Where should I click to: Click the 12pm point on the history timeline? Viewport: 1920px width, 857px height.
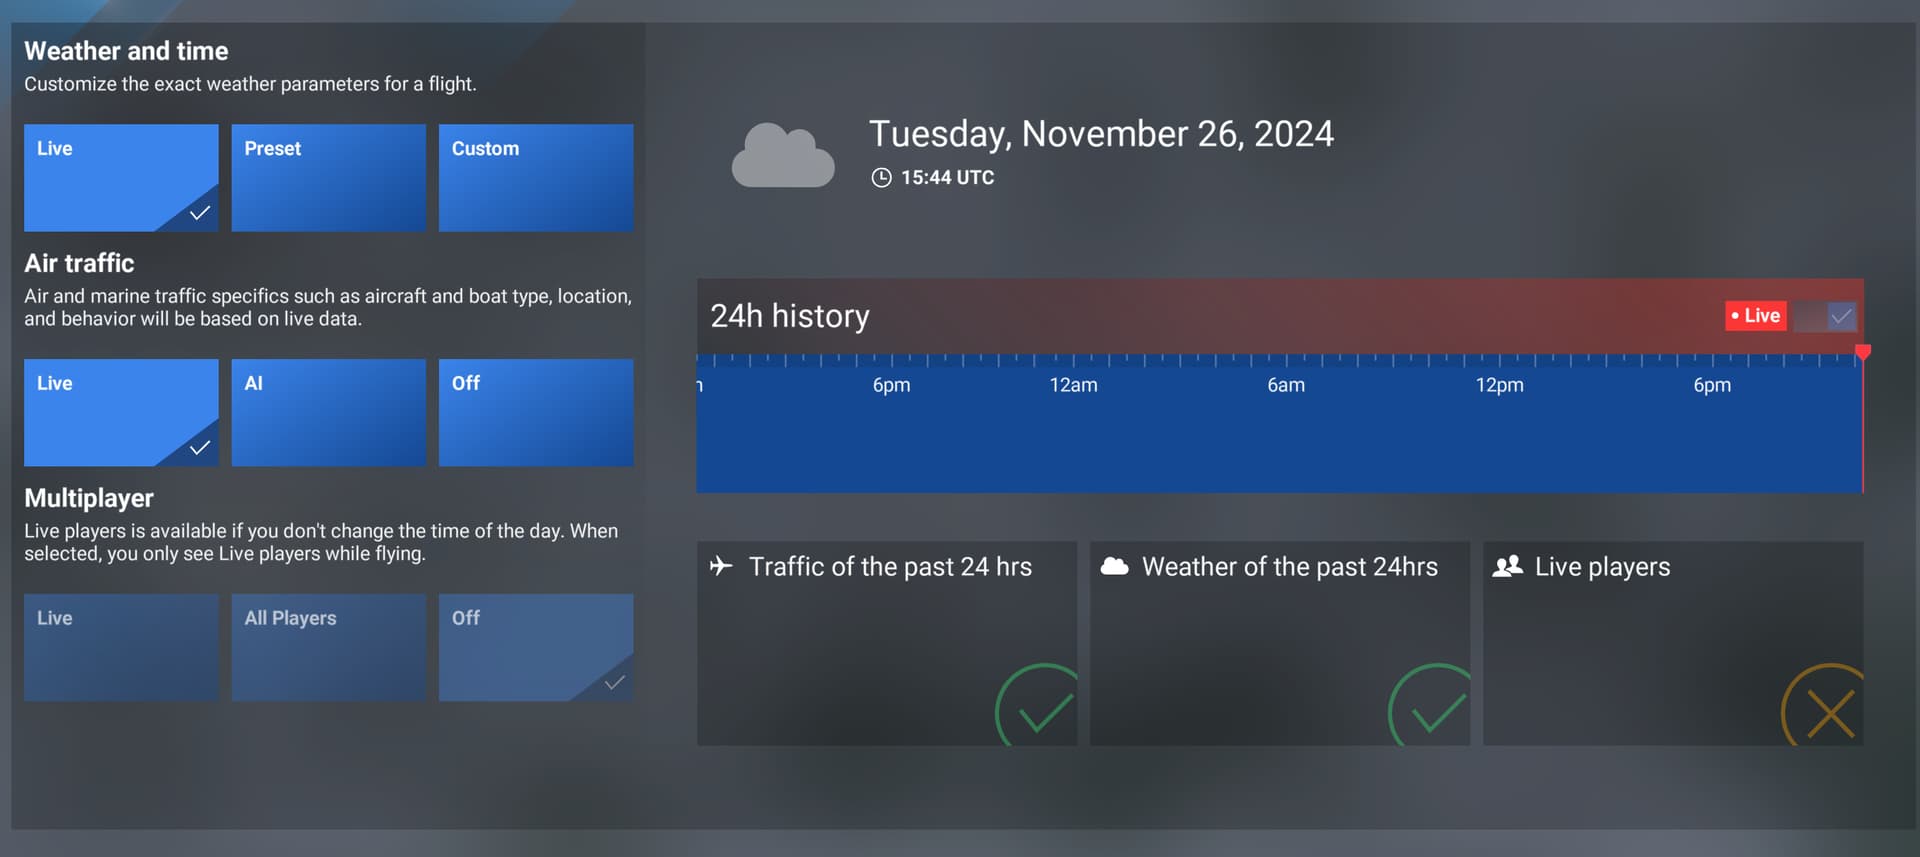pos(1500,385)
